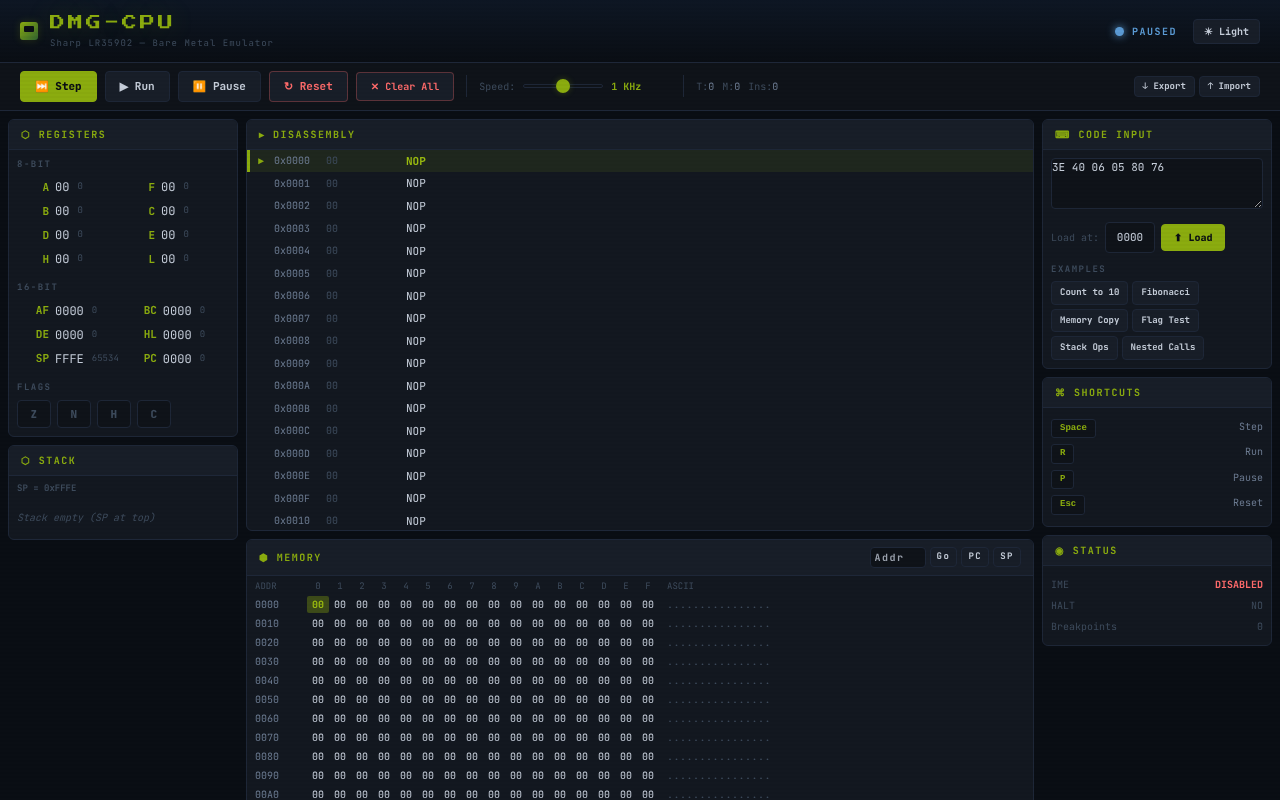Click the 1 KHz speed label

(626, 87)
